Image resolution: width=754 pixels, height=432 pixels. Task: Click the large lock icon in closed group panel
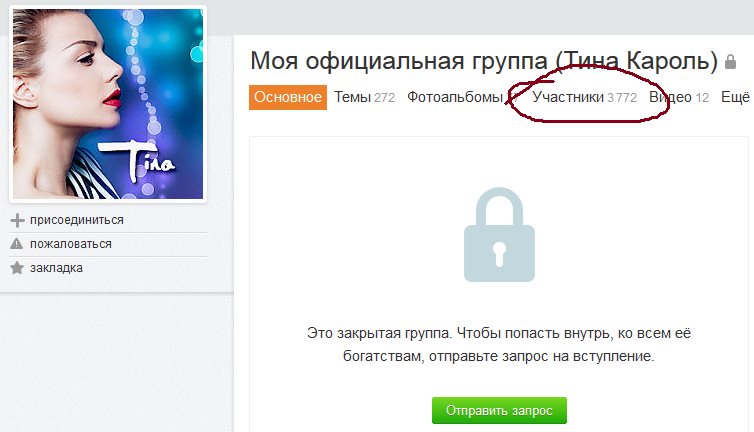(499, 234)
